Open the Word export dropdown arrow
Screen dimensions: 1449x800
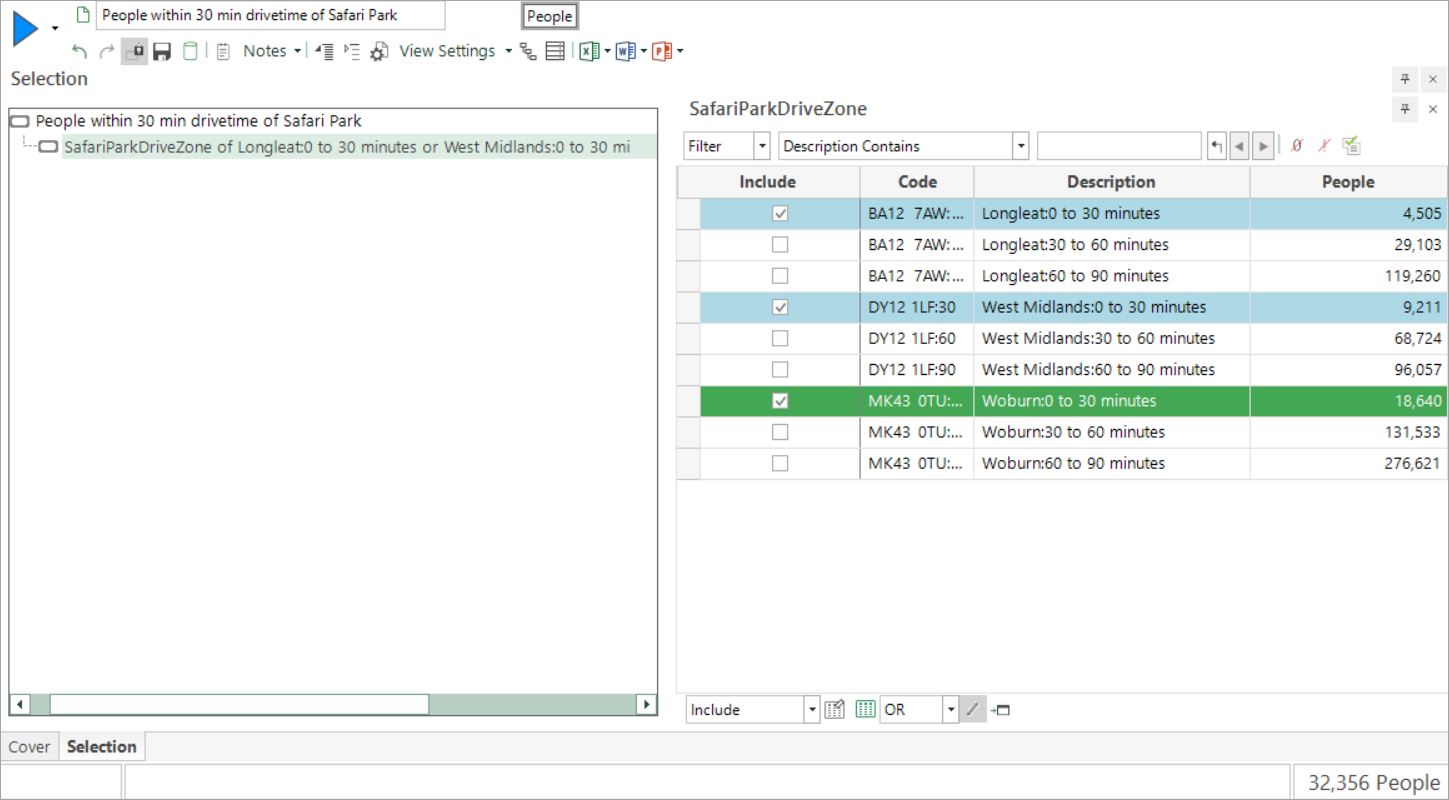(644, 51)
